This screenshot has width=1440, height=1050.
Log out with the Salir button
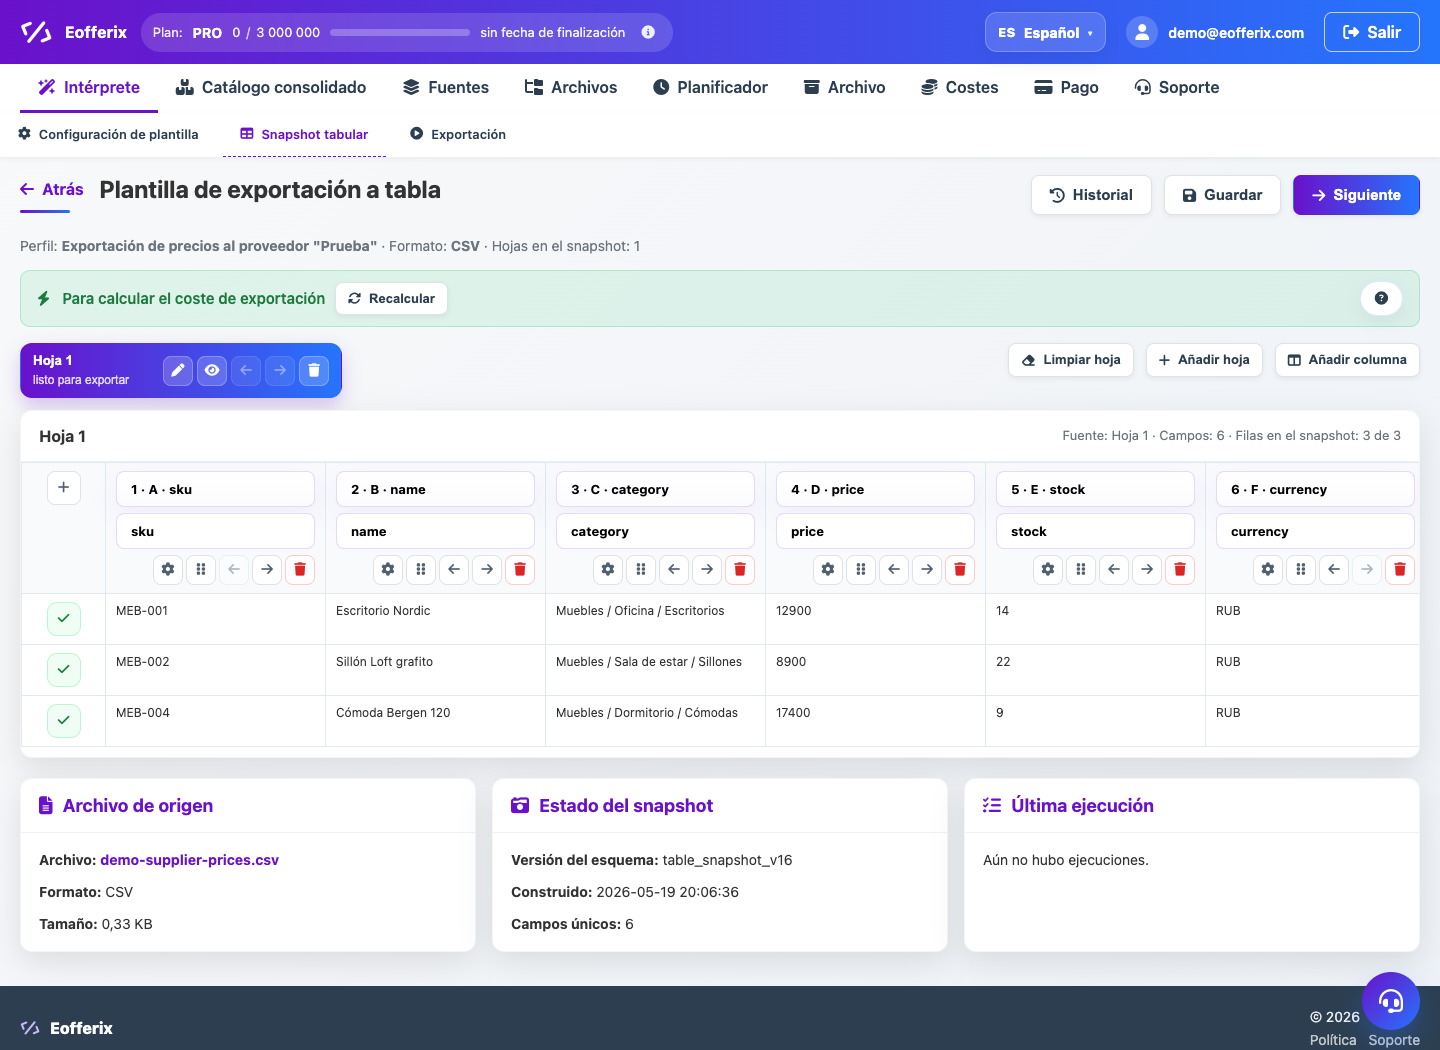pos(1372,32)
